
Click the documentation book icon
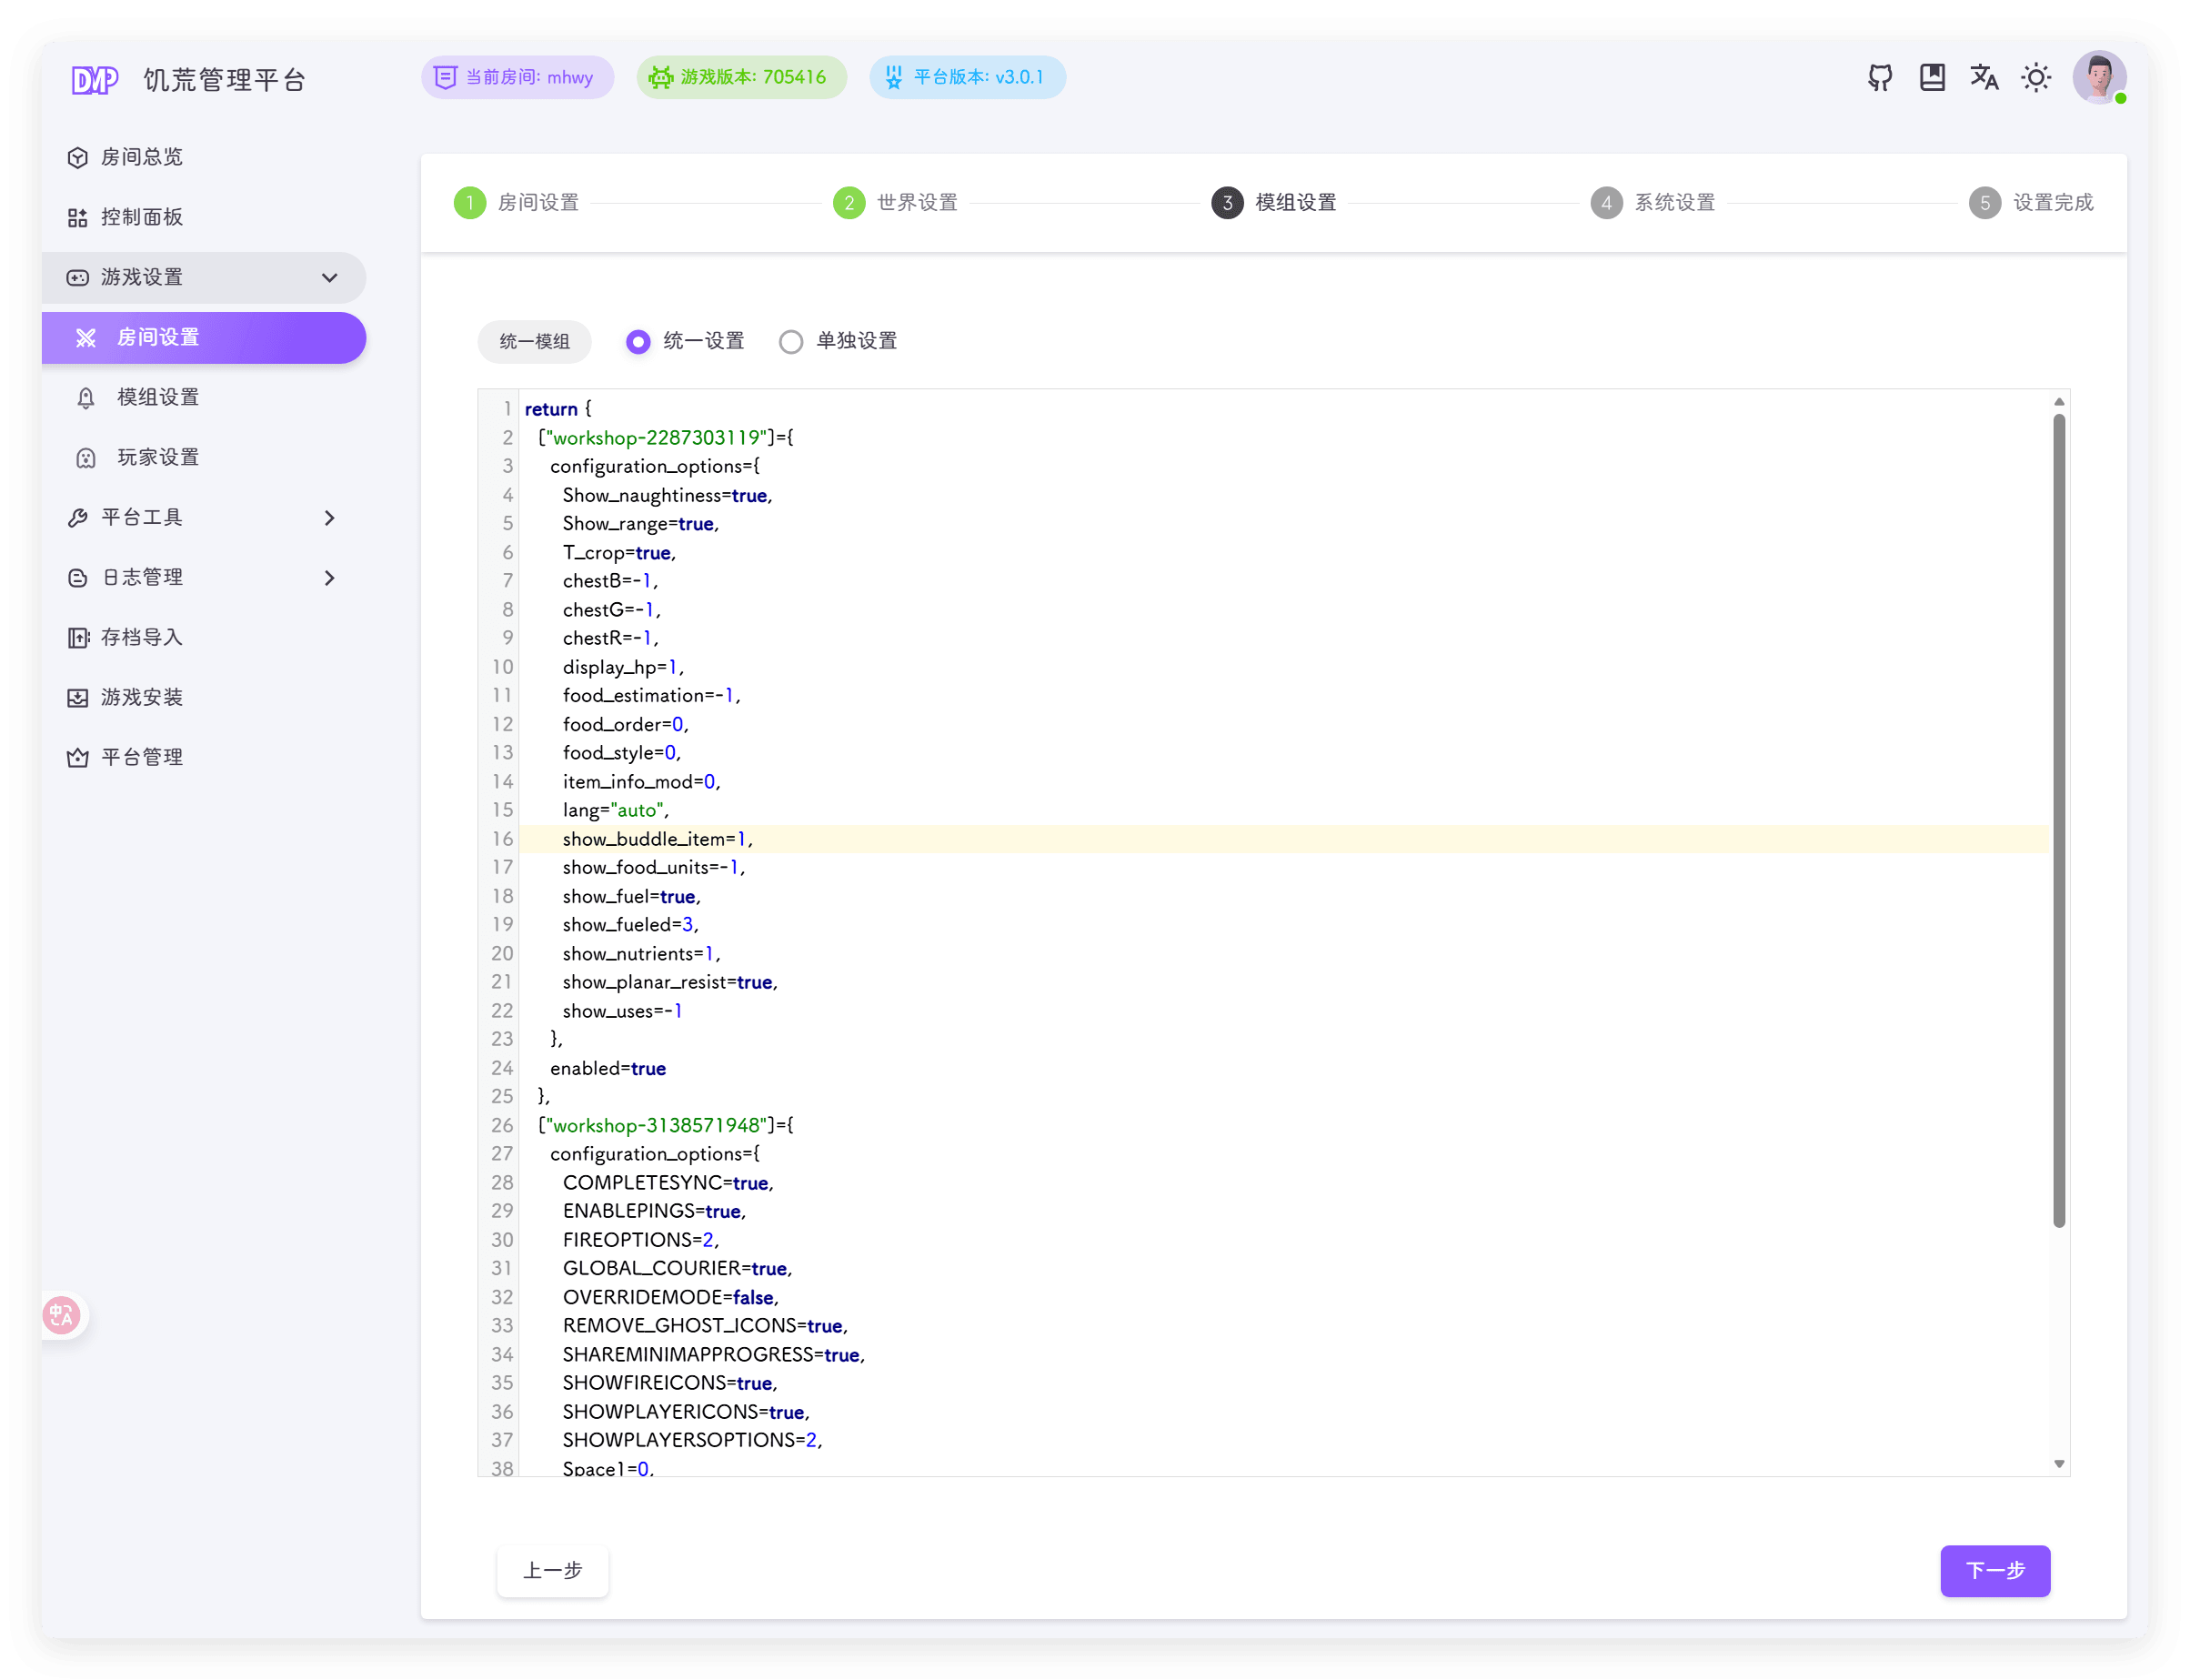[x=1932, y=78]
